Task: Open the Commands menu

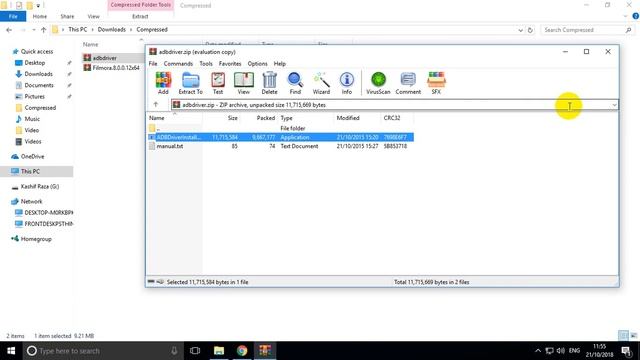Action: point(178,64)
